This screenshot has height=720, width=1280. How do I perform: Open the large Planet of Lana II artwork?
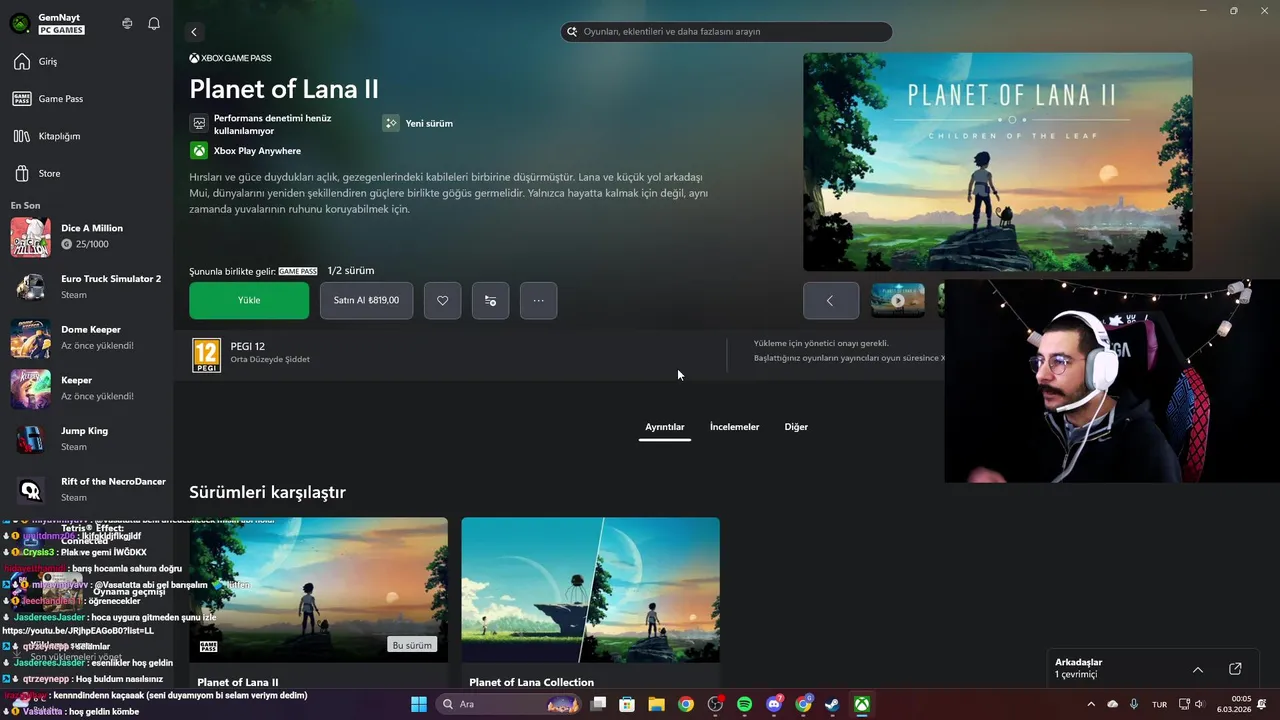click(997, 162)
